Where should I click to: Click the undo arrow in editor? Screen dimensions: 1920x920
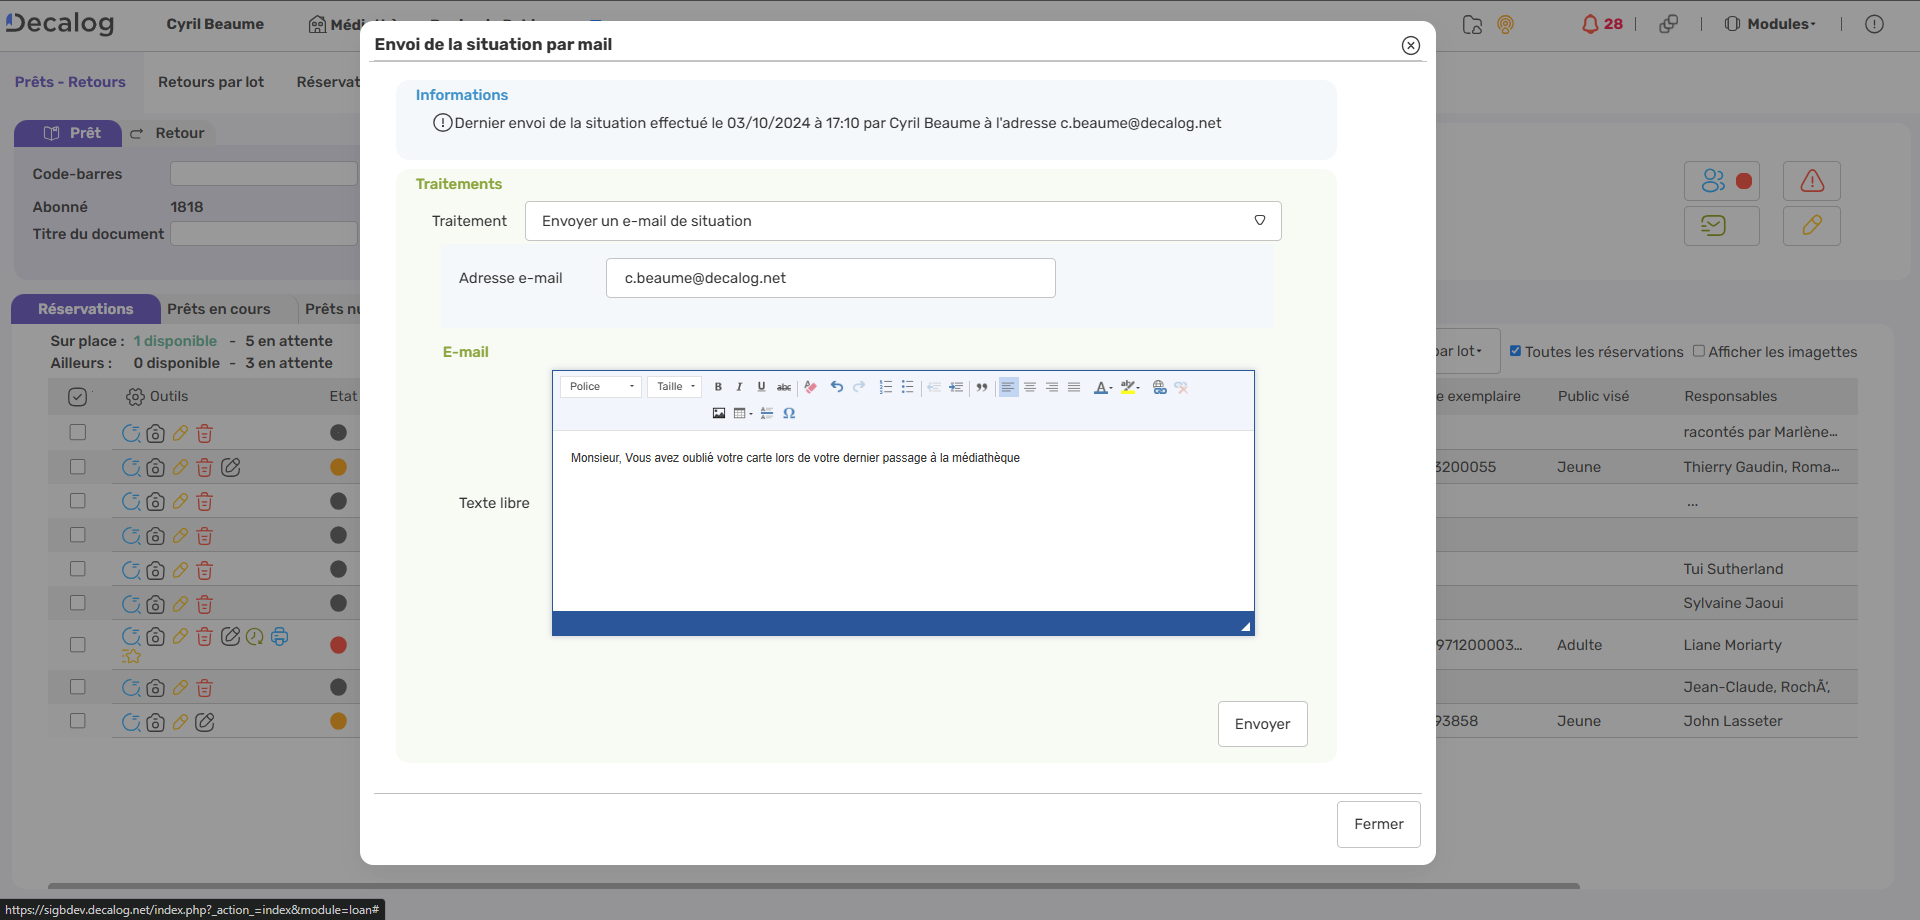(x=836, y=387)
